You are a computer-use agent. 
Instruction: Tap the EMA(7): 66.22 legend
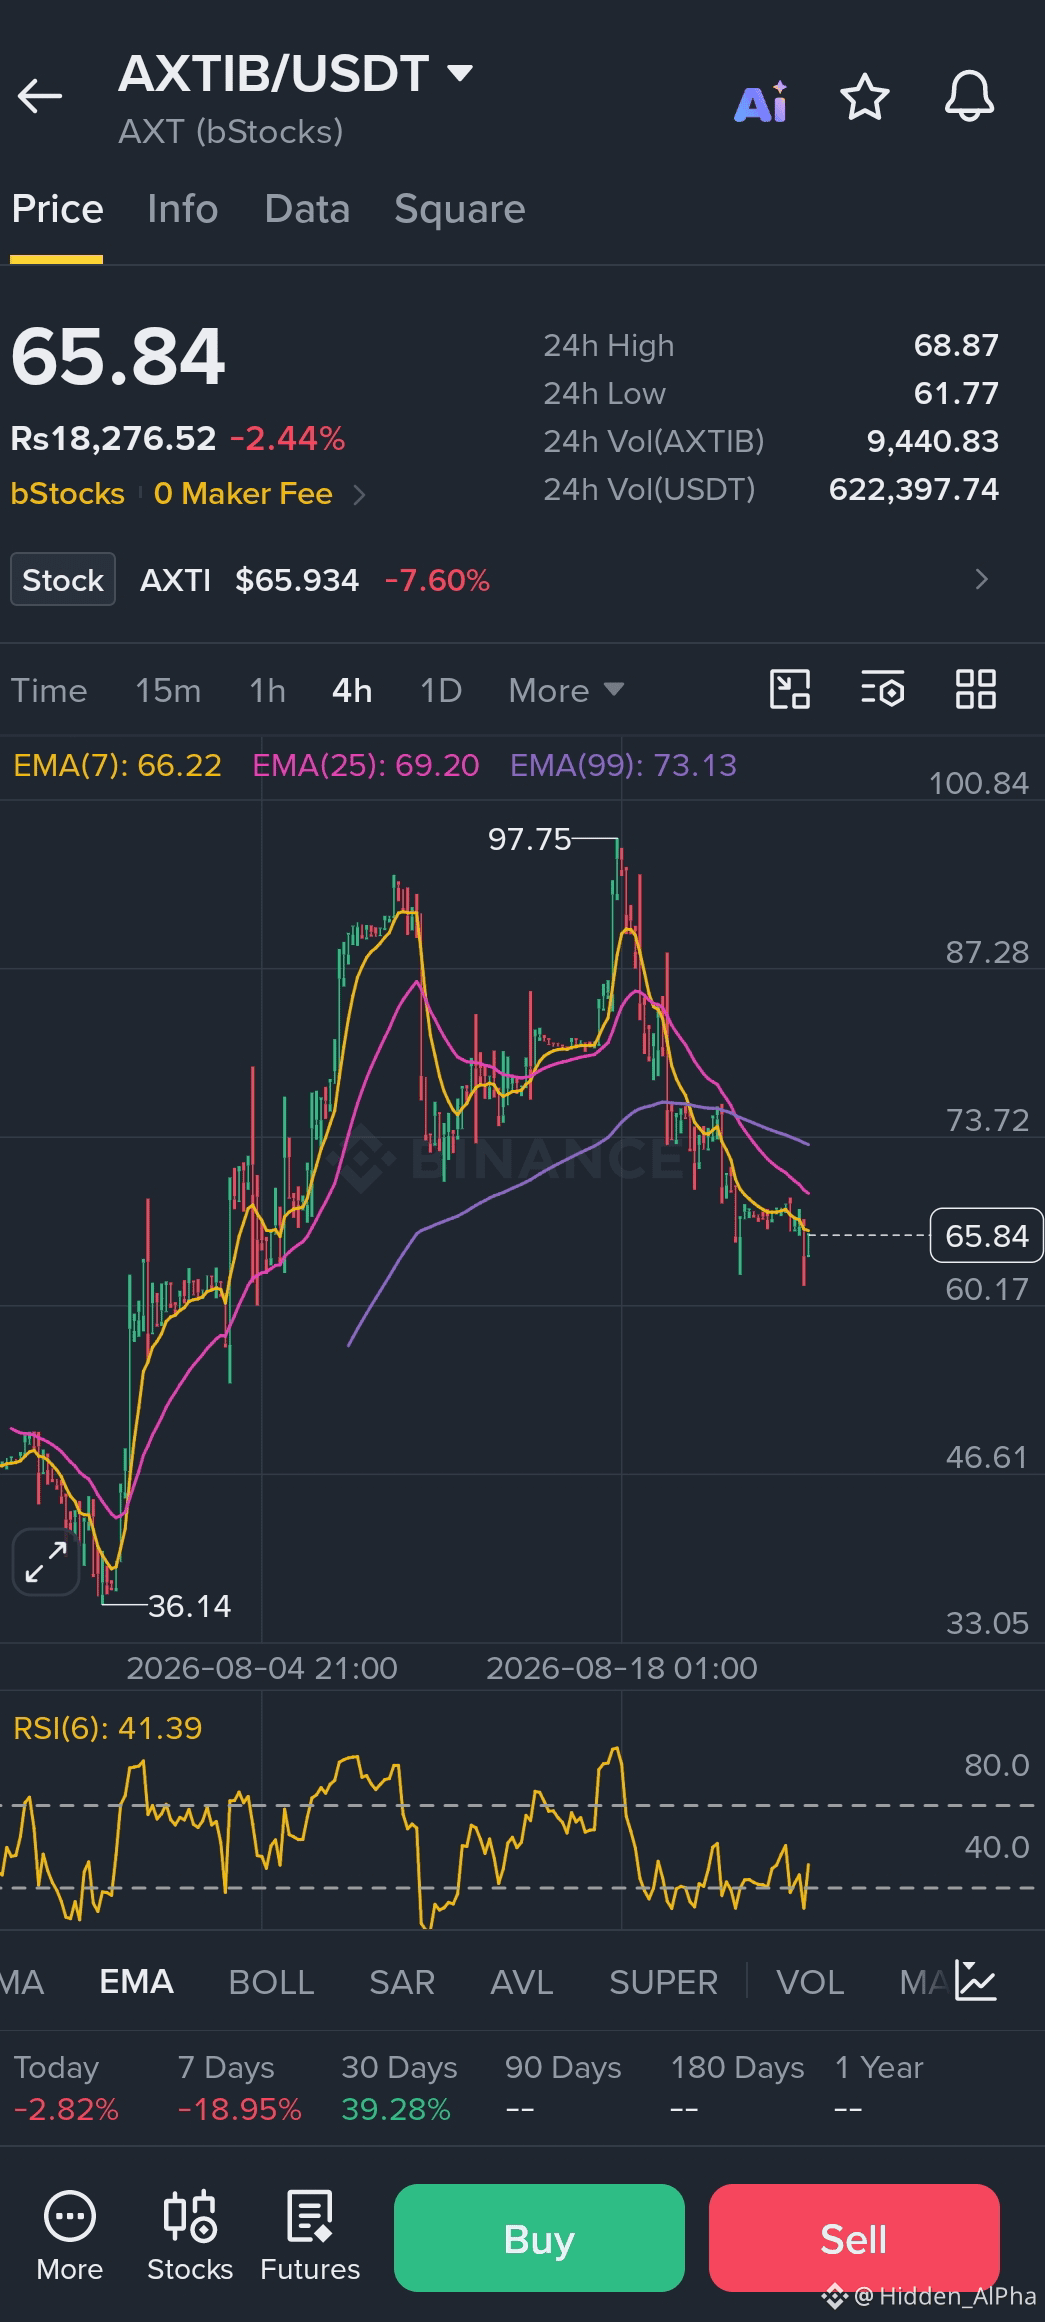(x=117, y=766)
